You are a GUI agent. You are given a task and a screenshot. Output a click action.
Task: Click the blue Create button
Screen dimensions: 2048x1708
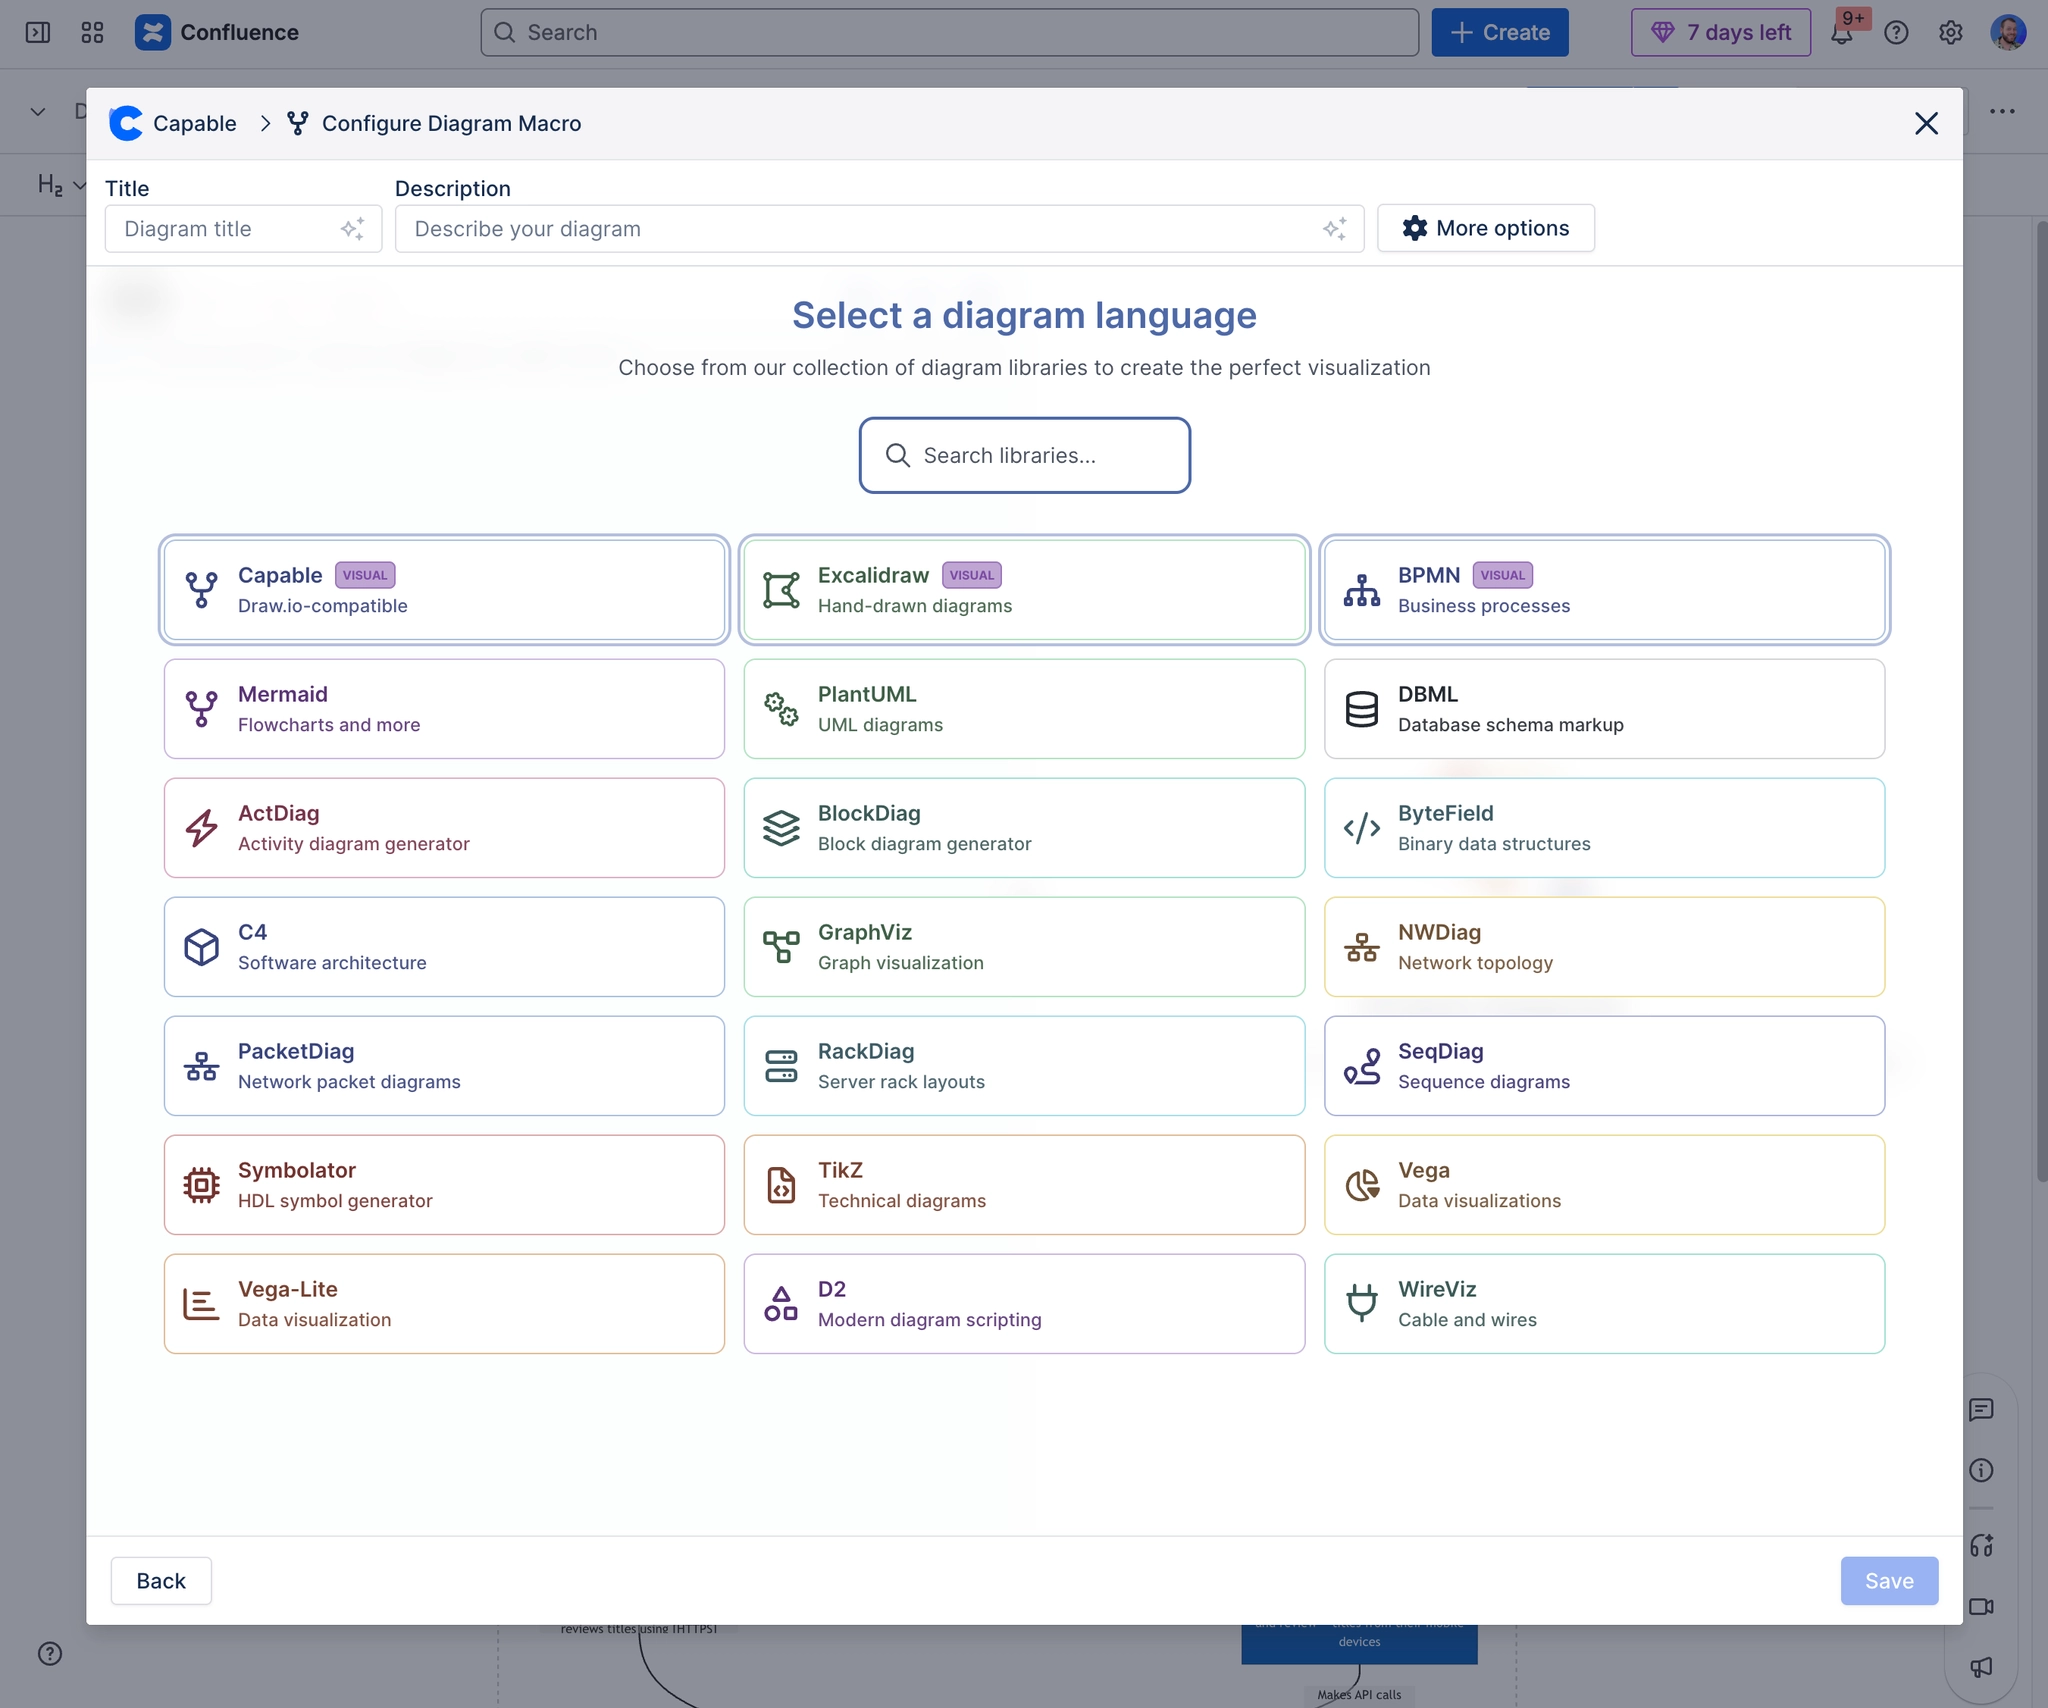[x=1499, y=33]
